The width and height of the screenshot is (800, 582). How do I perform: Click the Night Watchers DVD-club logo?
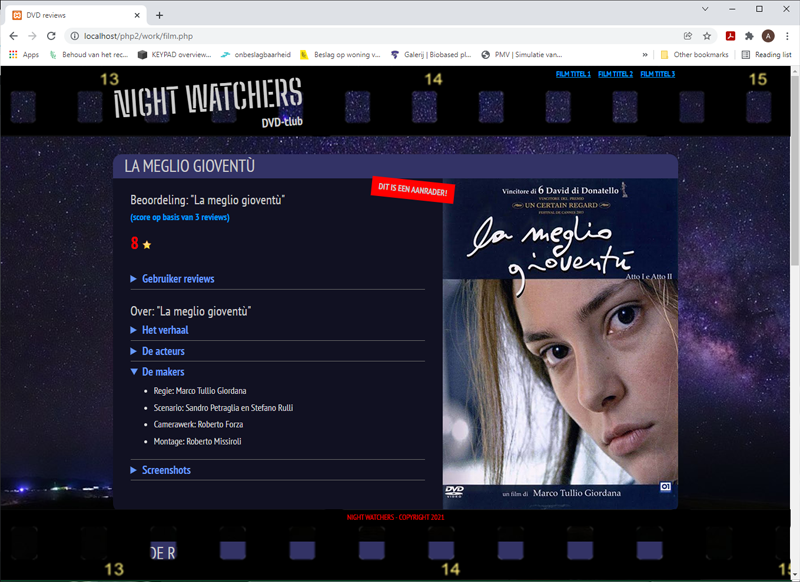(x=208, y=102)
